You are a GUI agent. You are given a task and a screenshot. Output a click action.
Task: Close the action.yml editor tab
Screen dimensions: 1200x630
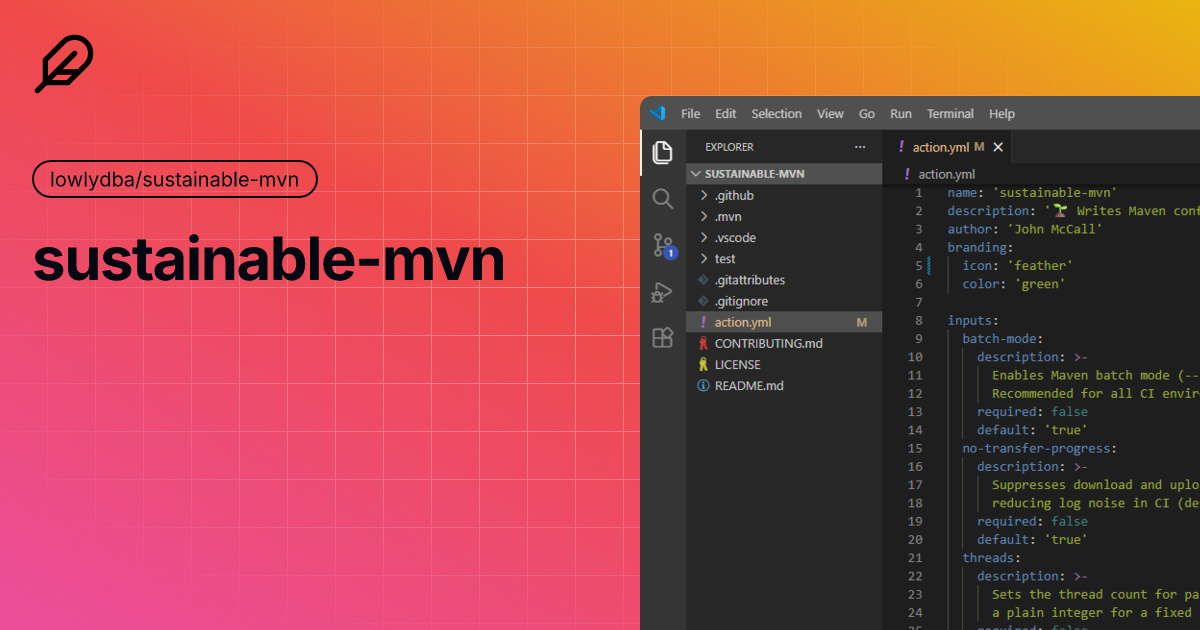tap(997, 147)
